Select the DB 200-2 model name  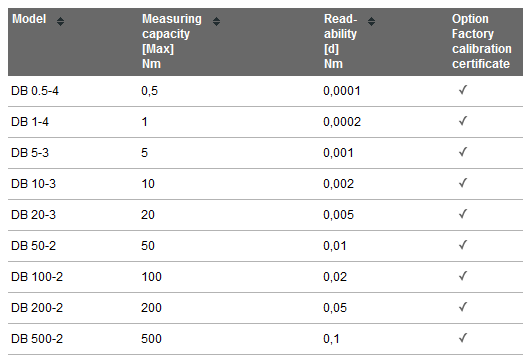point(37,308)
